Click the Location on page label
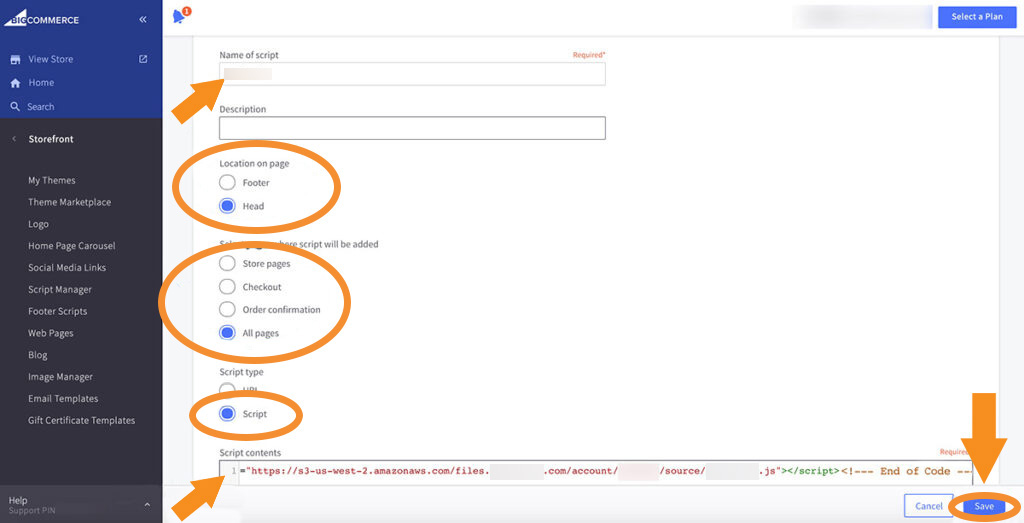This screenshot has width=1024, height=523. click(x=254, y=163)
